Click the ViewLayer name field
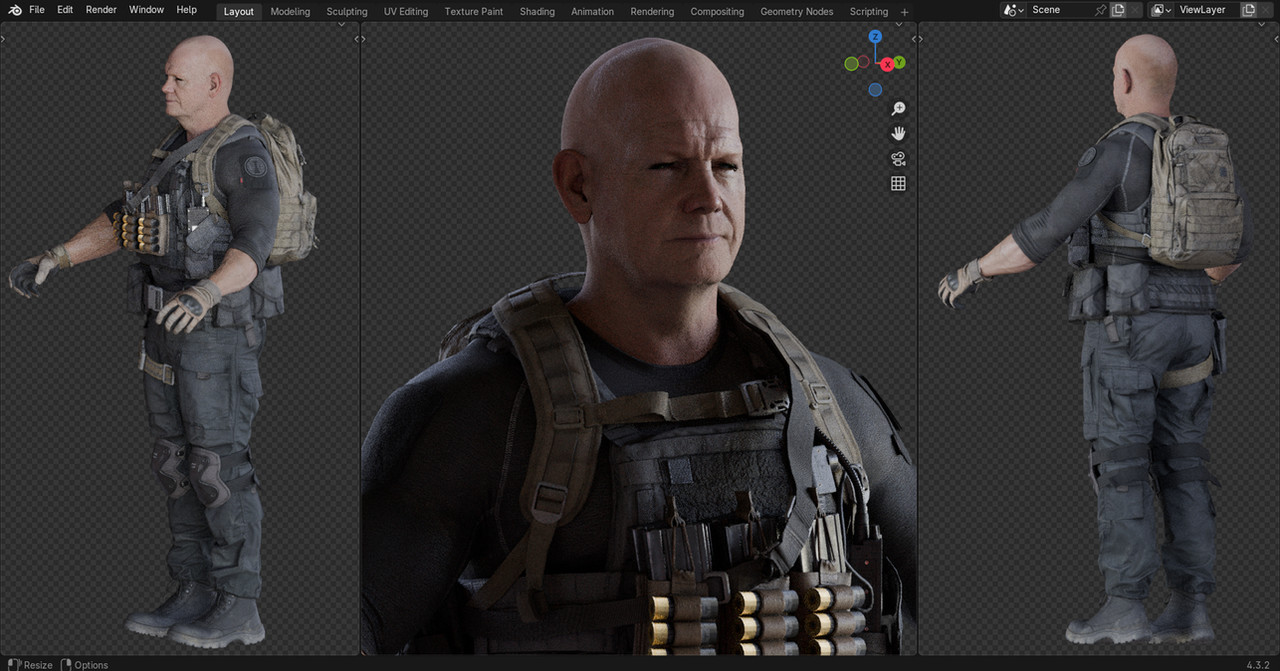 point(1207,10)
